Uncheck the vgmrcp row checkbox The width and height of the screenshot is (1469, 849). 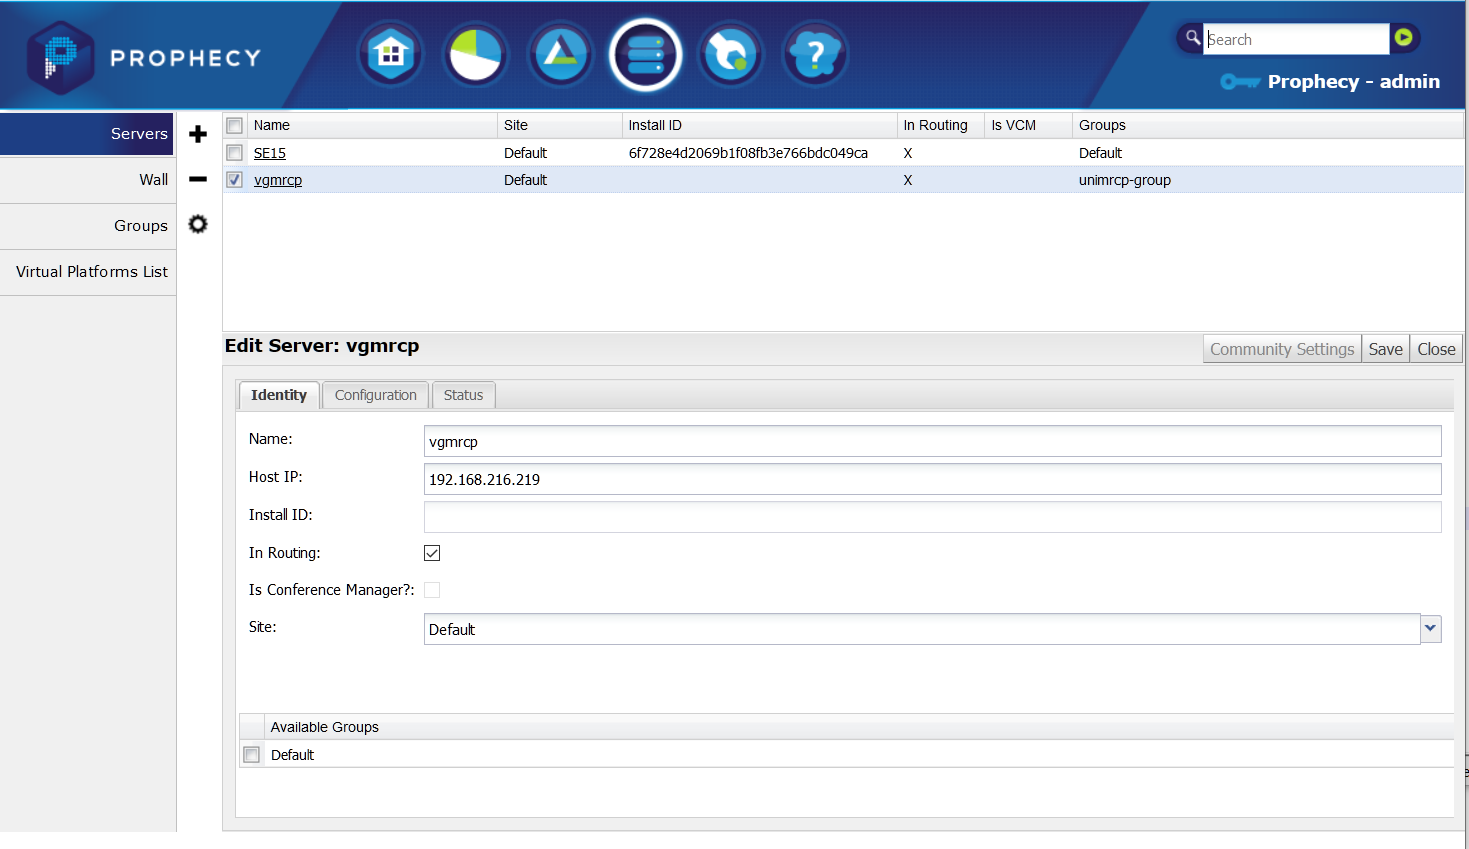234,180
